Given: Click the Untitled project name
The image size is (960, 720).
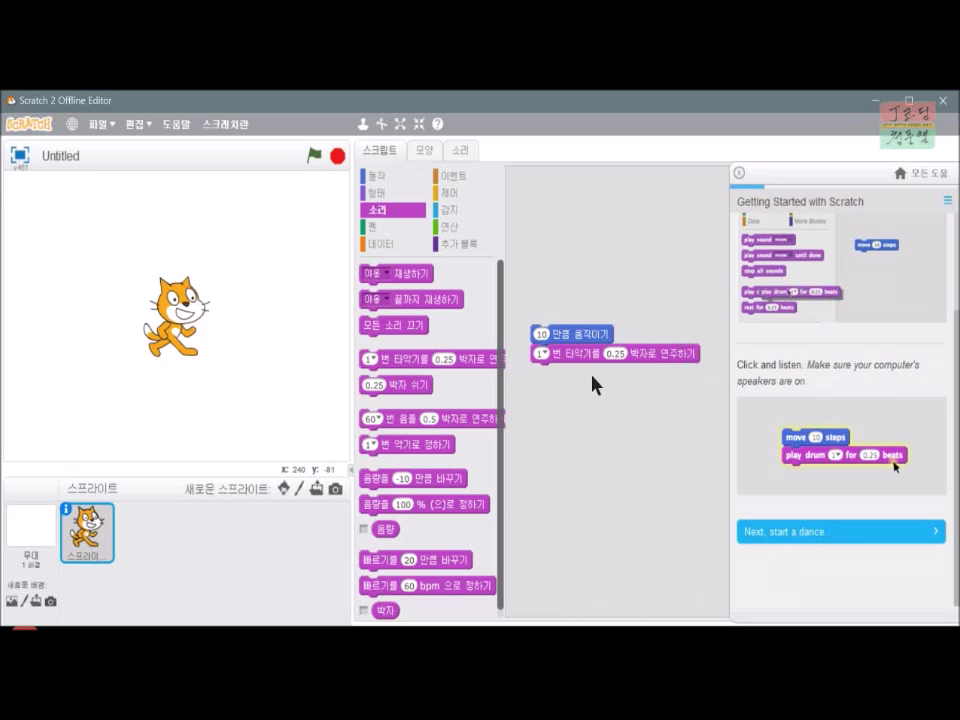Looking at the screenshot, I should pos(61,156).
